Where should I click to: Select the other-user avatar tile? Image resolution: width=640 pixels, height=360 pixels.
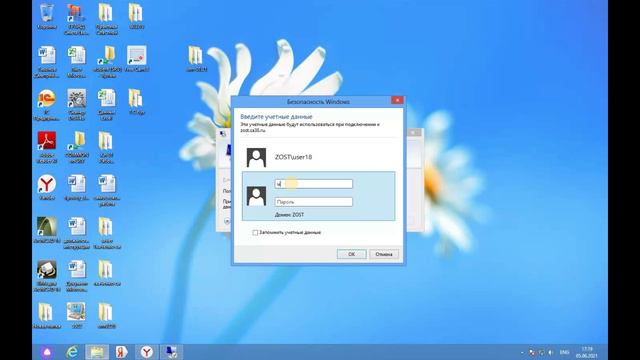click(x=256, y=196)
